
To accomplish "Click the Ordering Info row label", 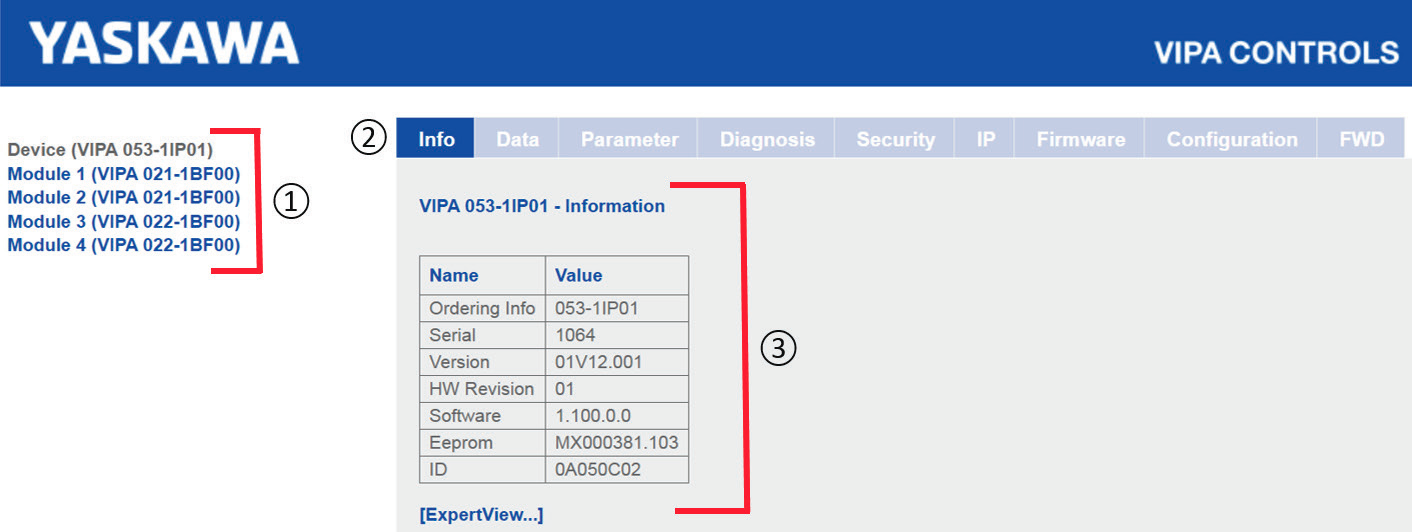I will tap(482, 308).
